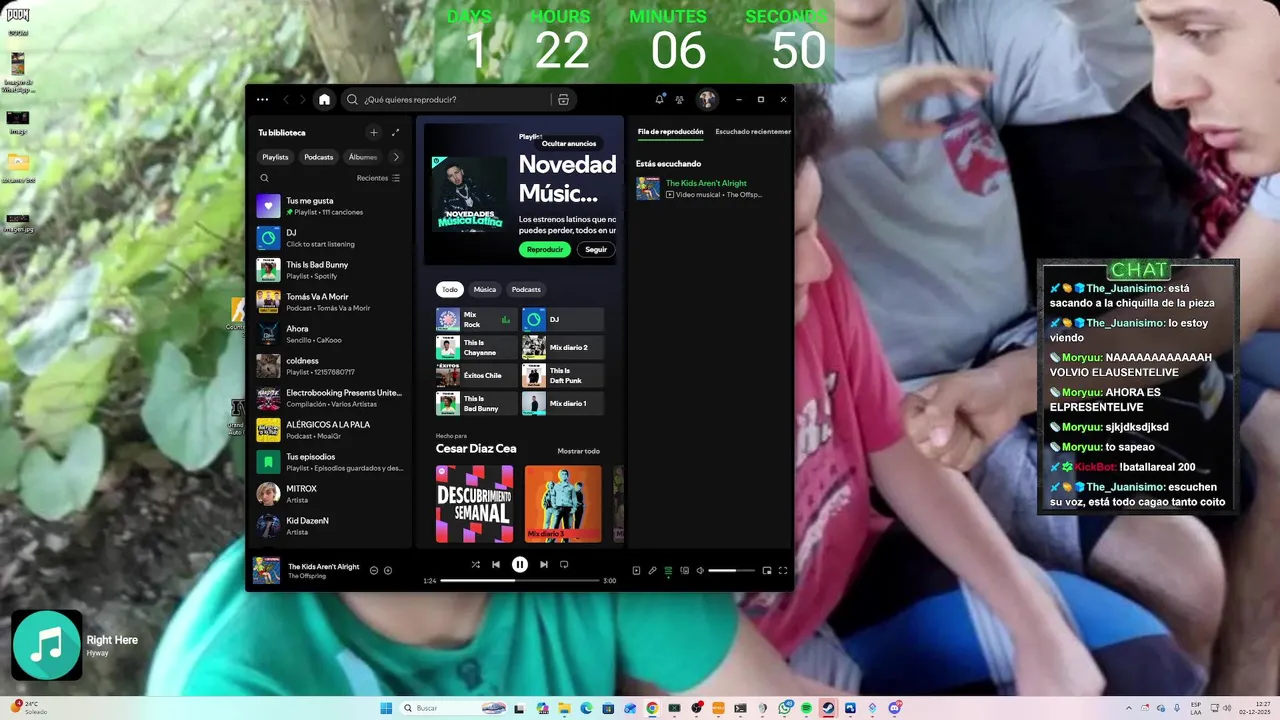Open Tus me gusta playlist
This screenshot has width=1280, height=720.
[330, 206]
